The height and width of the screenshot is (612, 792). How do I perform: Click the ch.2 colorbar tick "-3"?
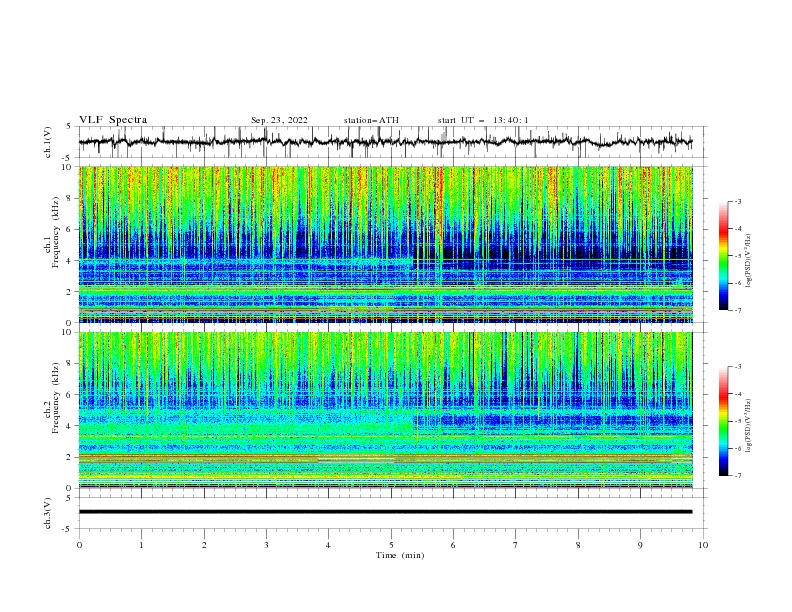(x=737, y=367)
